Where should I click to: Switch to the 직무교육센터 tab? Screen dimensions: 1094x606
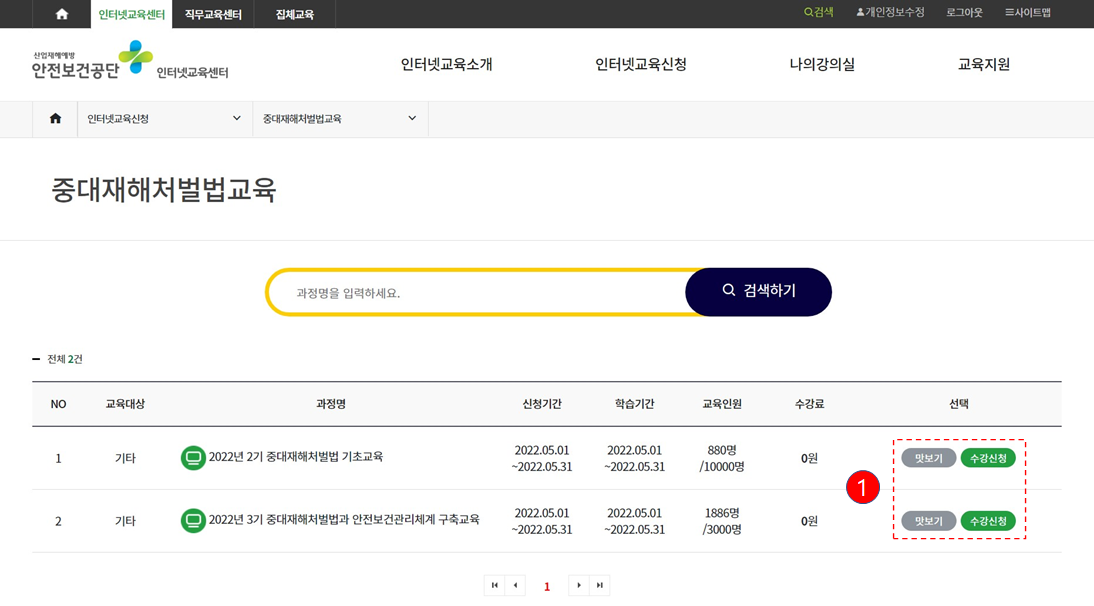coord(213,14)
